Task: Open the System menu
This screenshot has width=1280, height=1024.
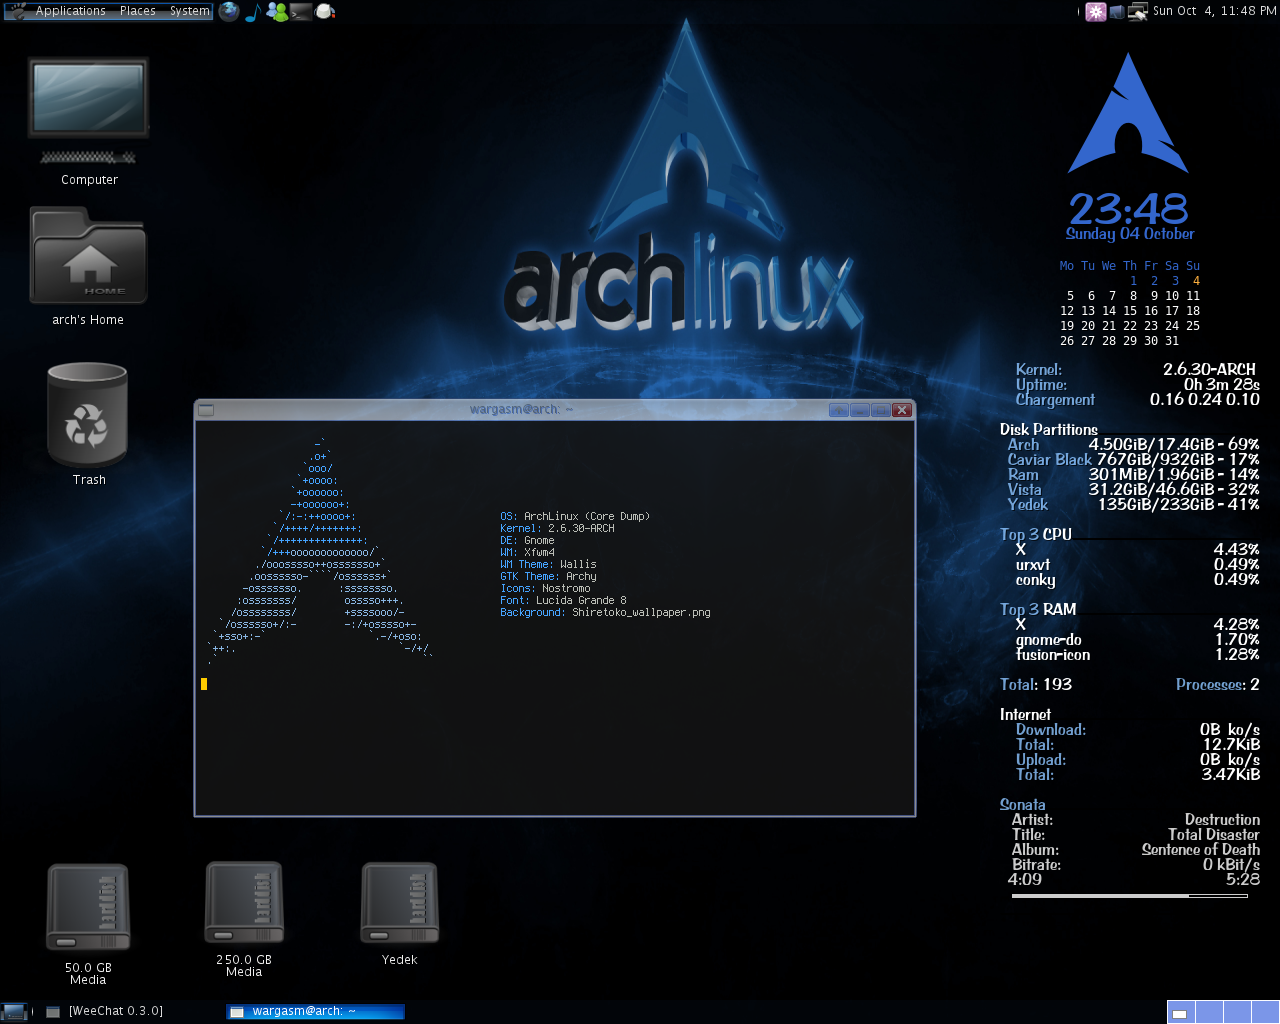Action: pyautogui.click(x=190, y=11)
